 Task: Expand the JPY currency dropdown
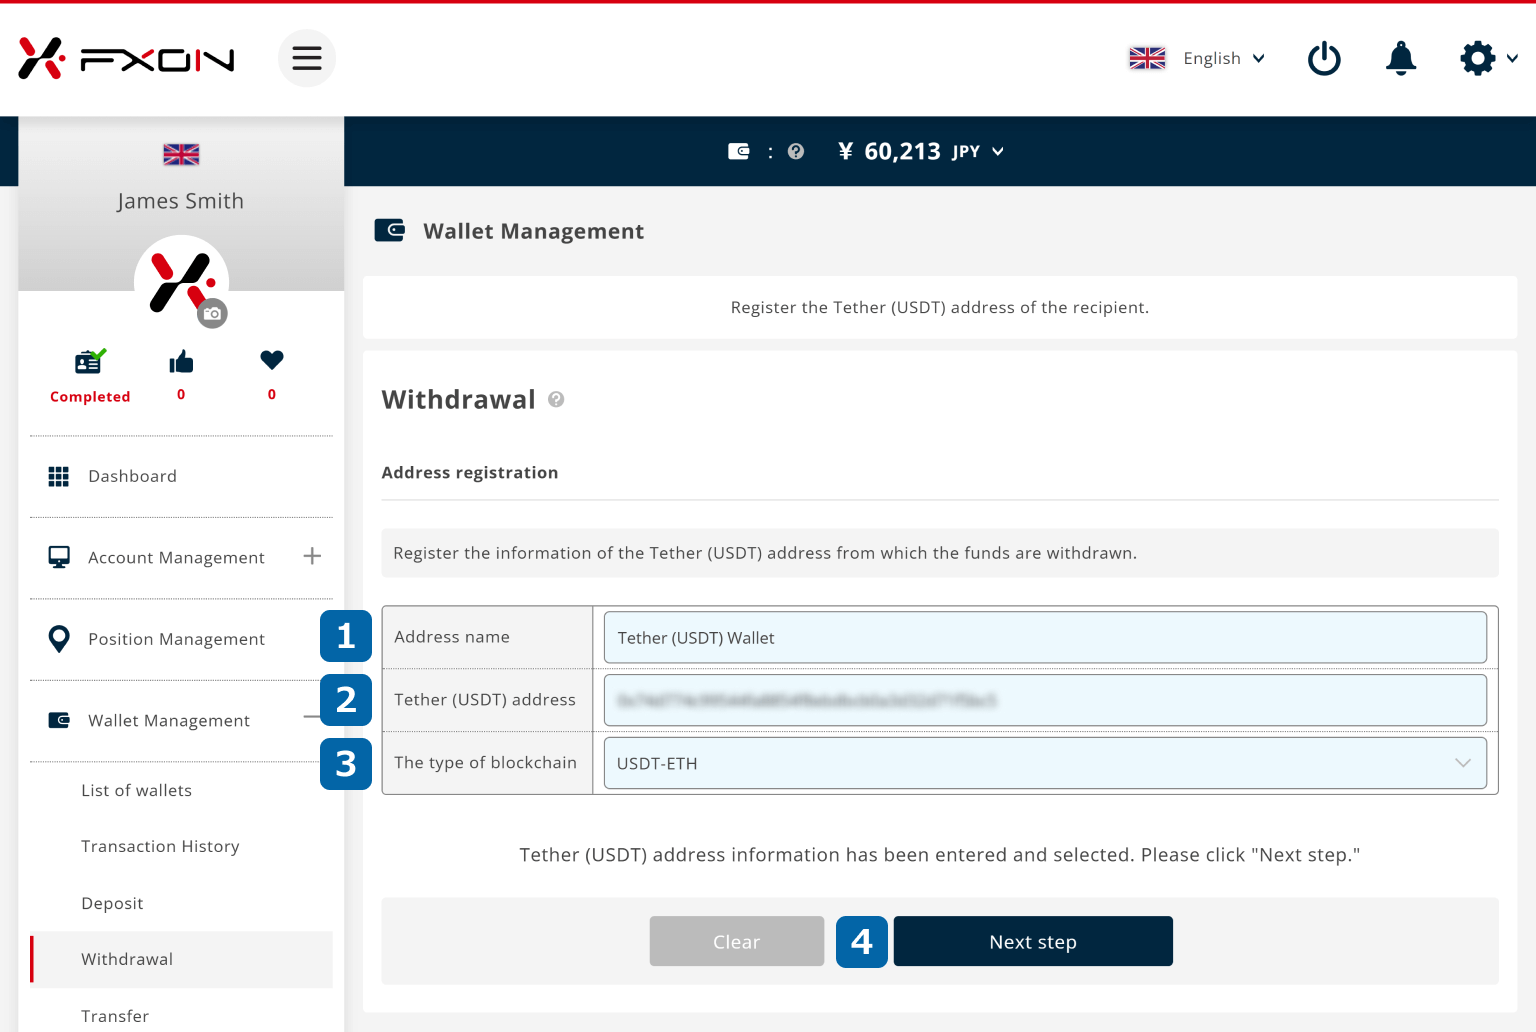tap(997, 151)
